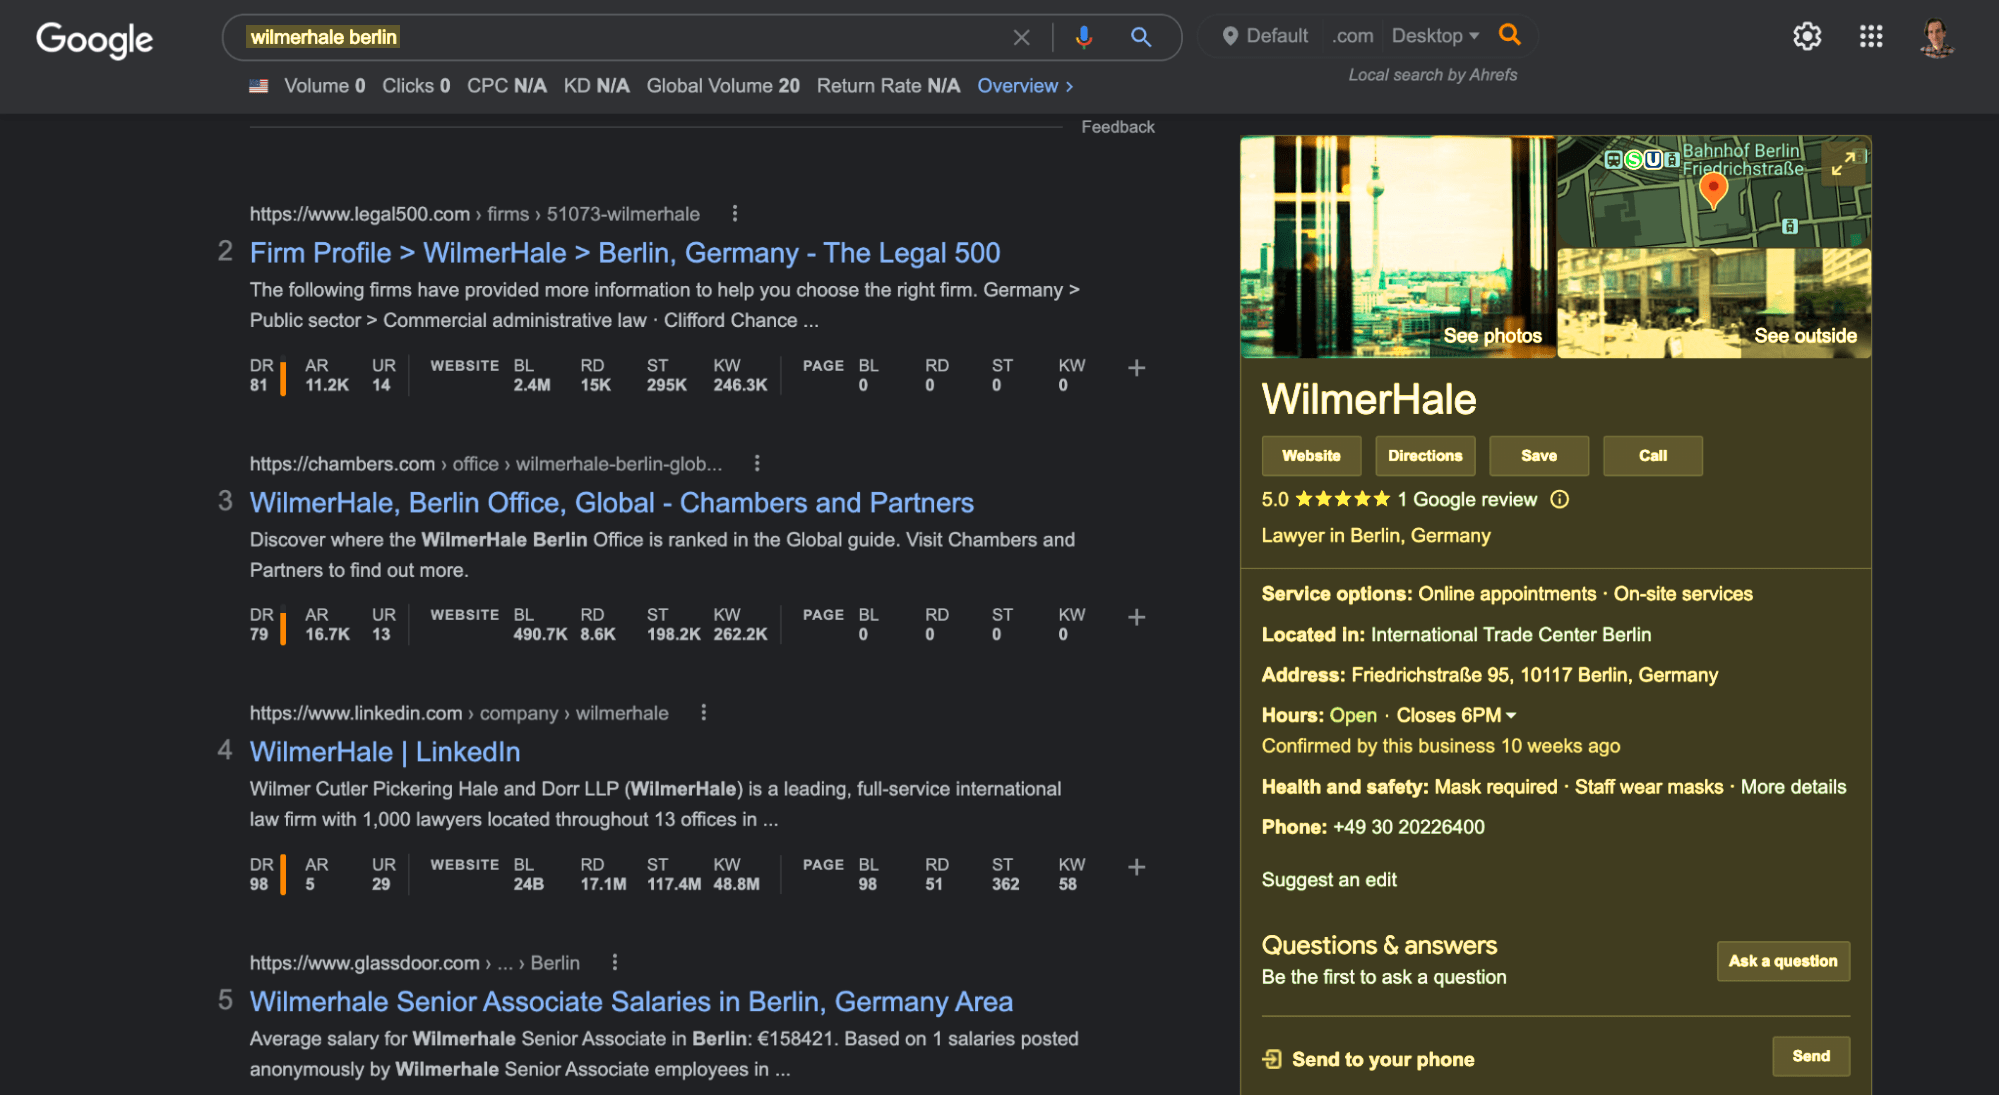Open the Google apps grid icon
The height and width of the screenshot is (1096, 1999).
point(1870,36)
